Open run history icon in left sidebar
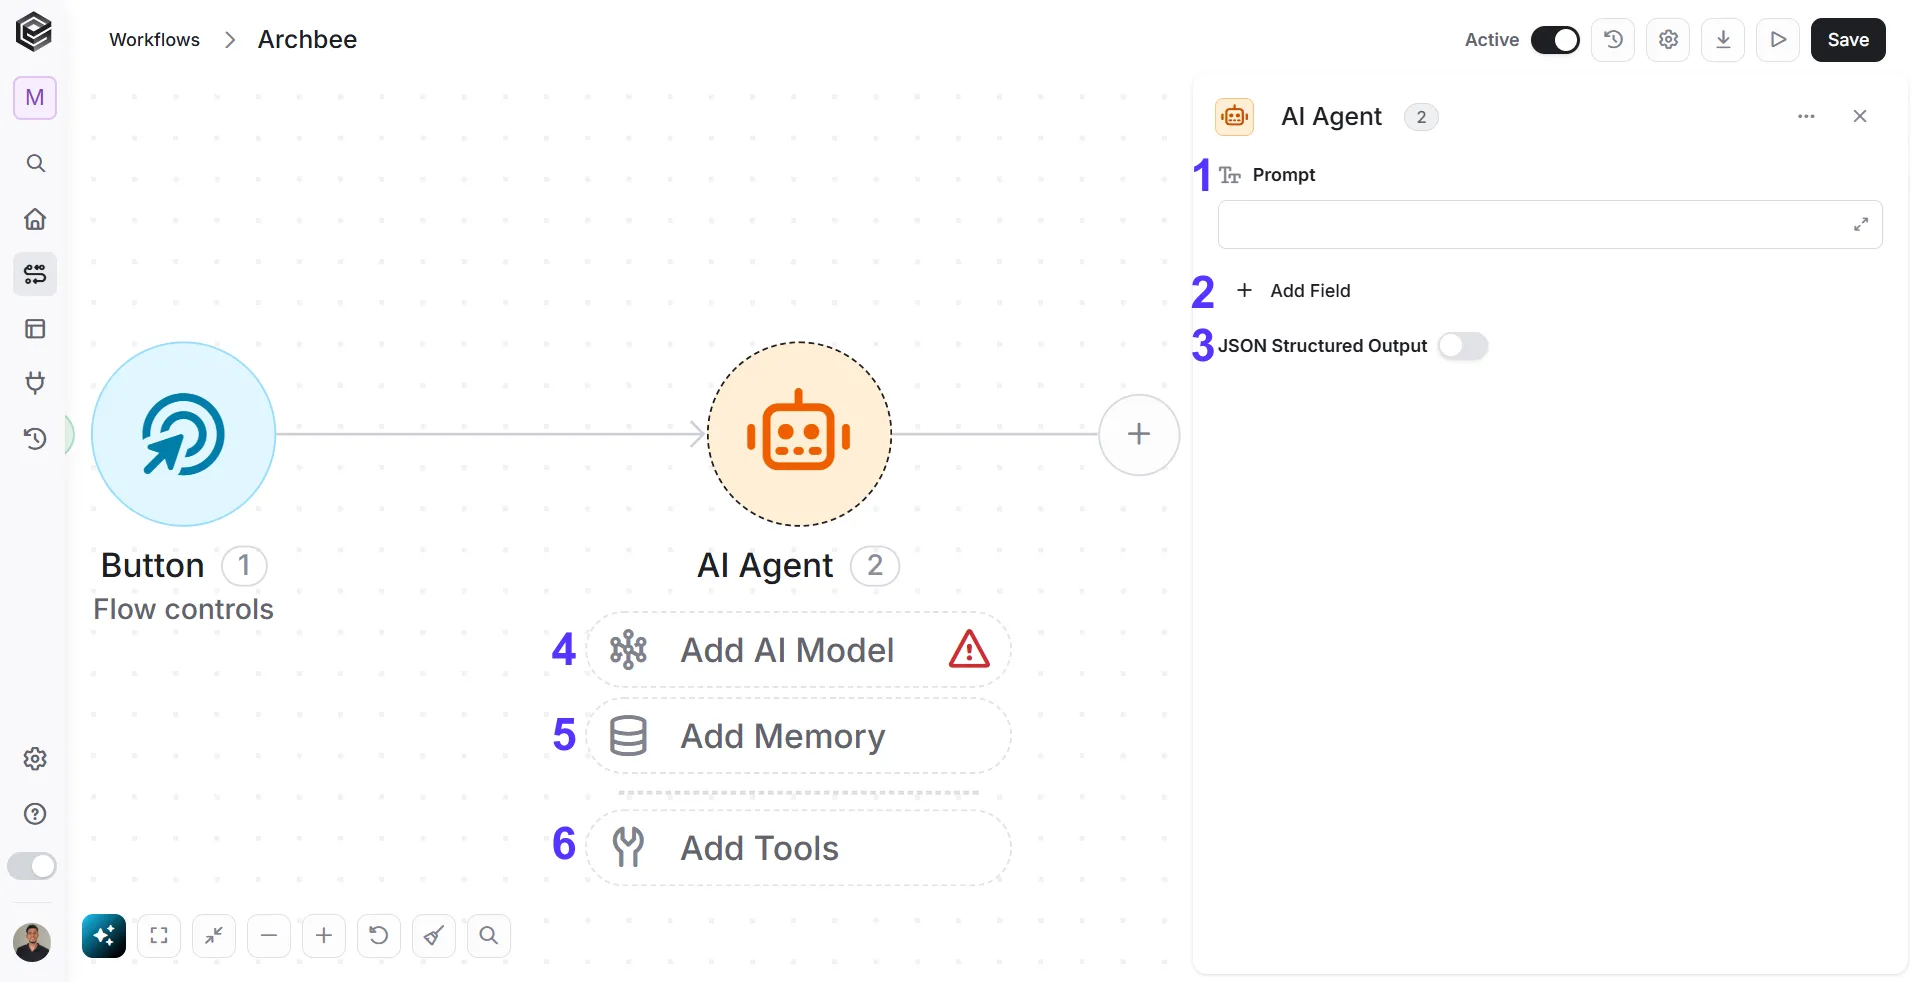 pyautogui.click(x=35, y=438)
